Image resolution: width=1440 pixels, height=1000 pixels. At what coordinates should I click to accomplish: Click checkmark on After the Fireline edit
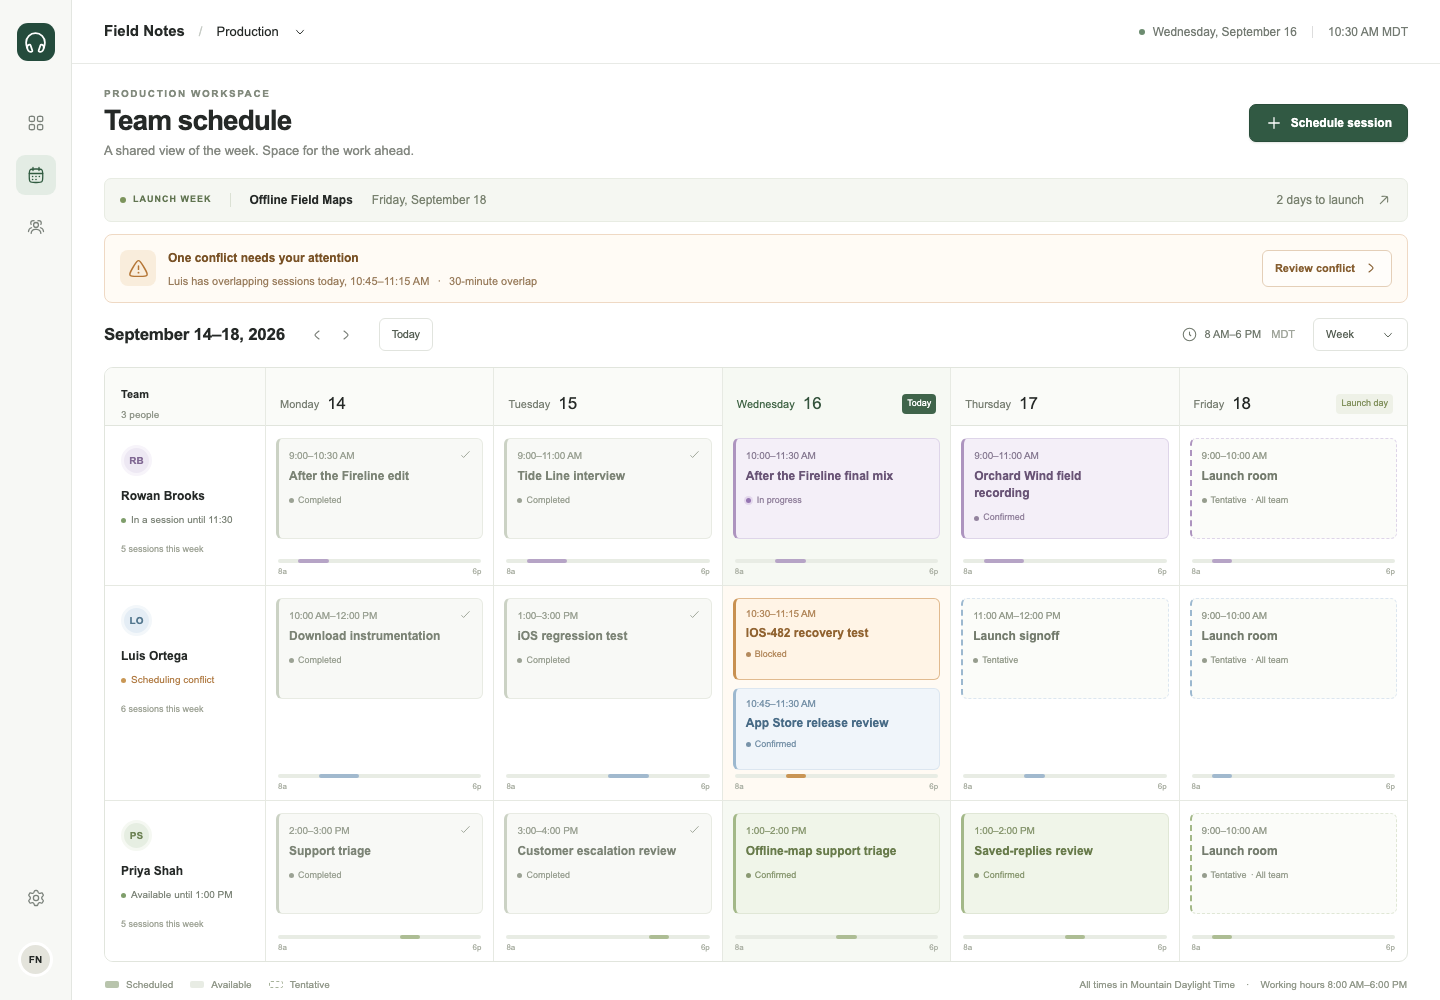(x=465, y=455)
